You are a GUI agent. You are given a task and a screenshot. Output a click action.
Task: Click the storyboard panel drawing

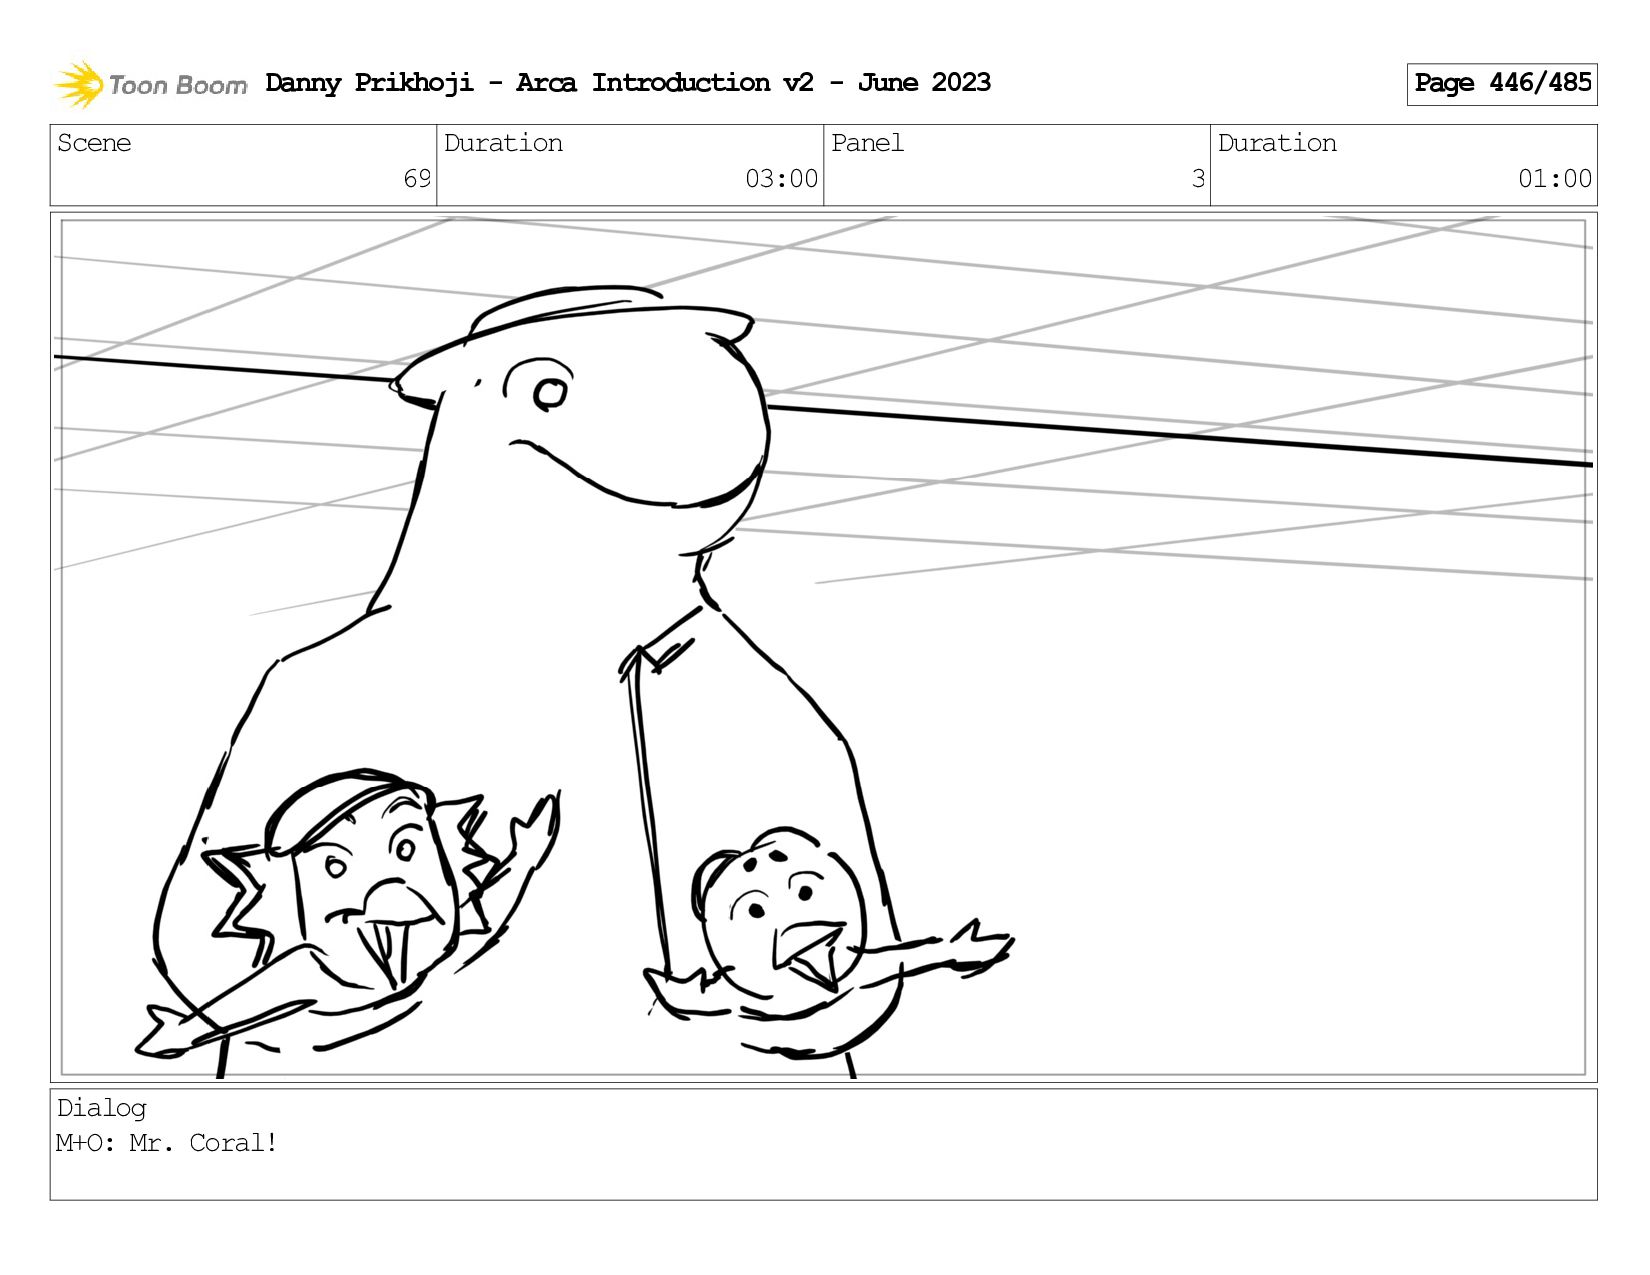tap(823, 647)
